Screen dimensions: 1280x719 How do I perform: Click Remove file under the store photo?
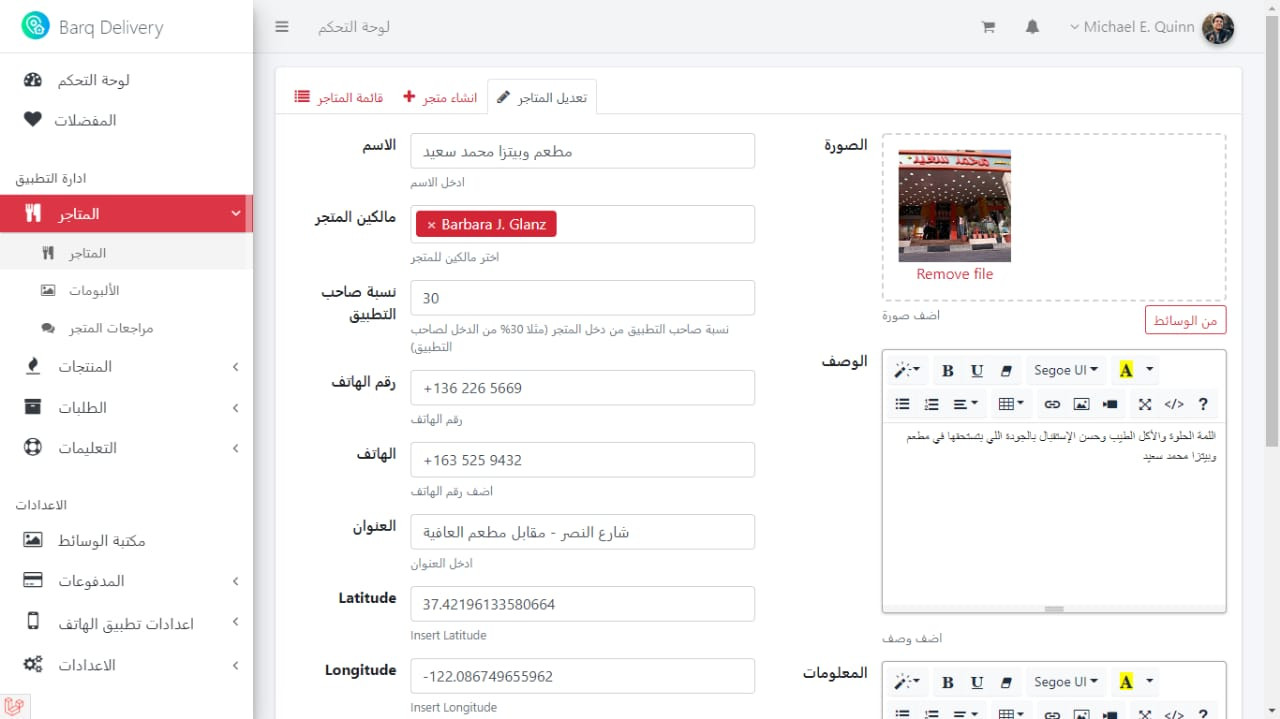pos(954,273)
